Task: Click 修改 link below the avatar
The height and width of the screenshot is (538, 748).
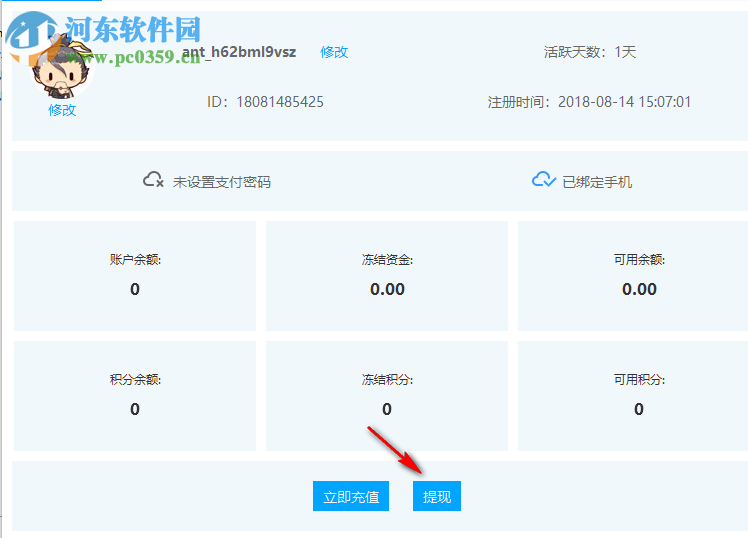Action: 62,110
